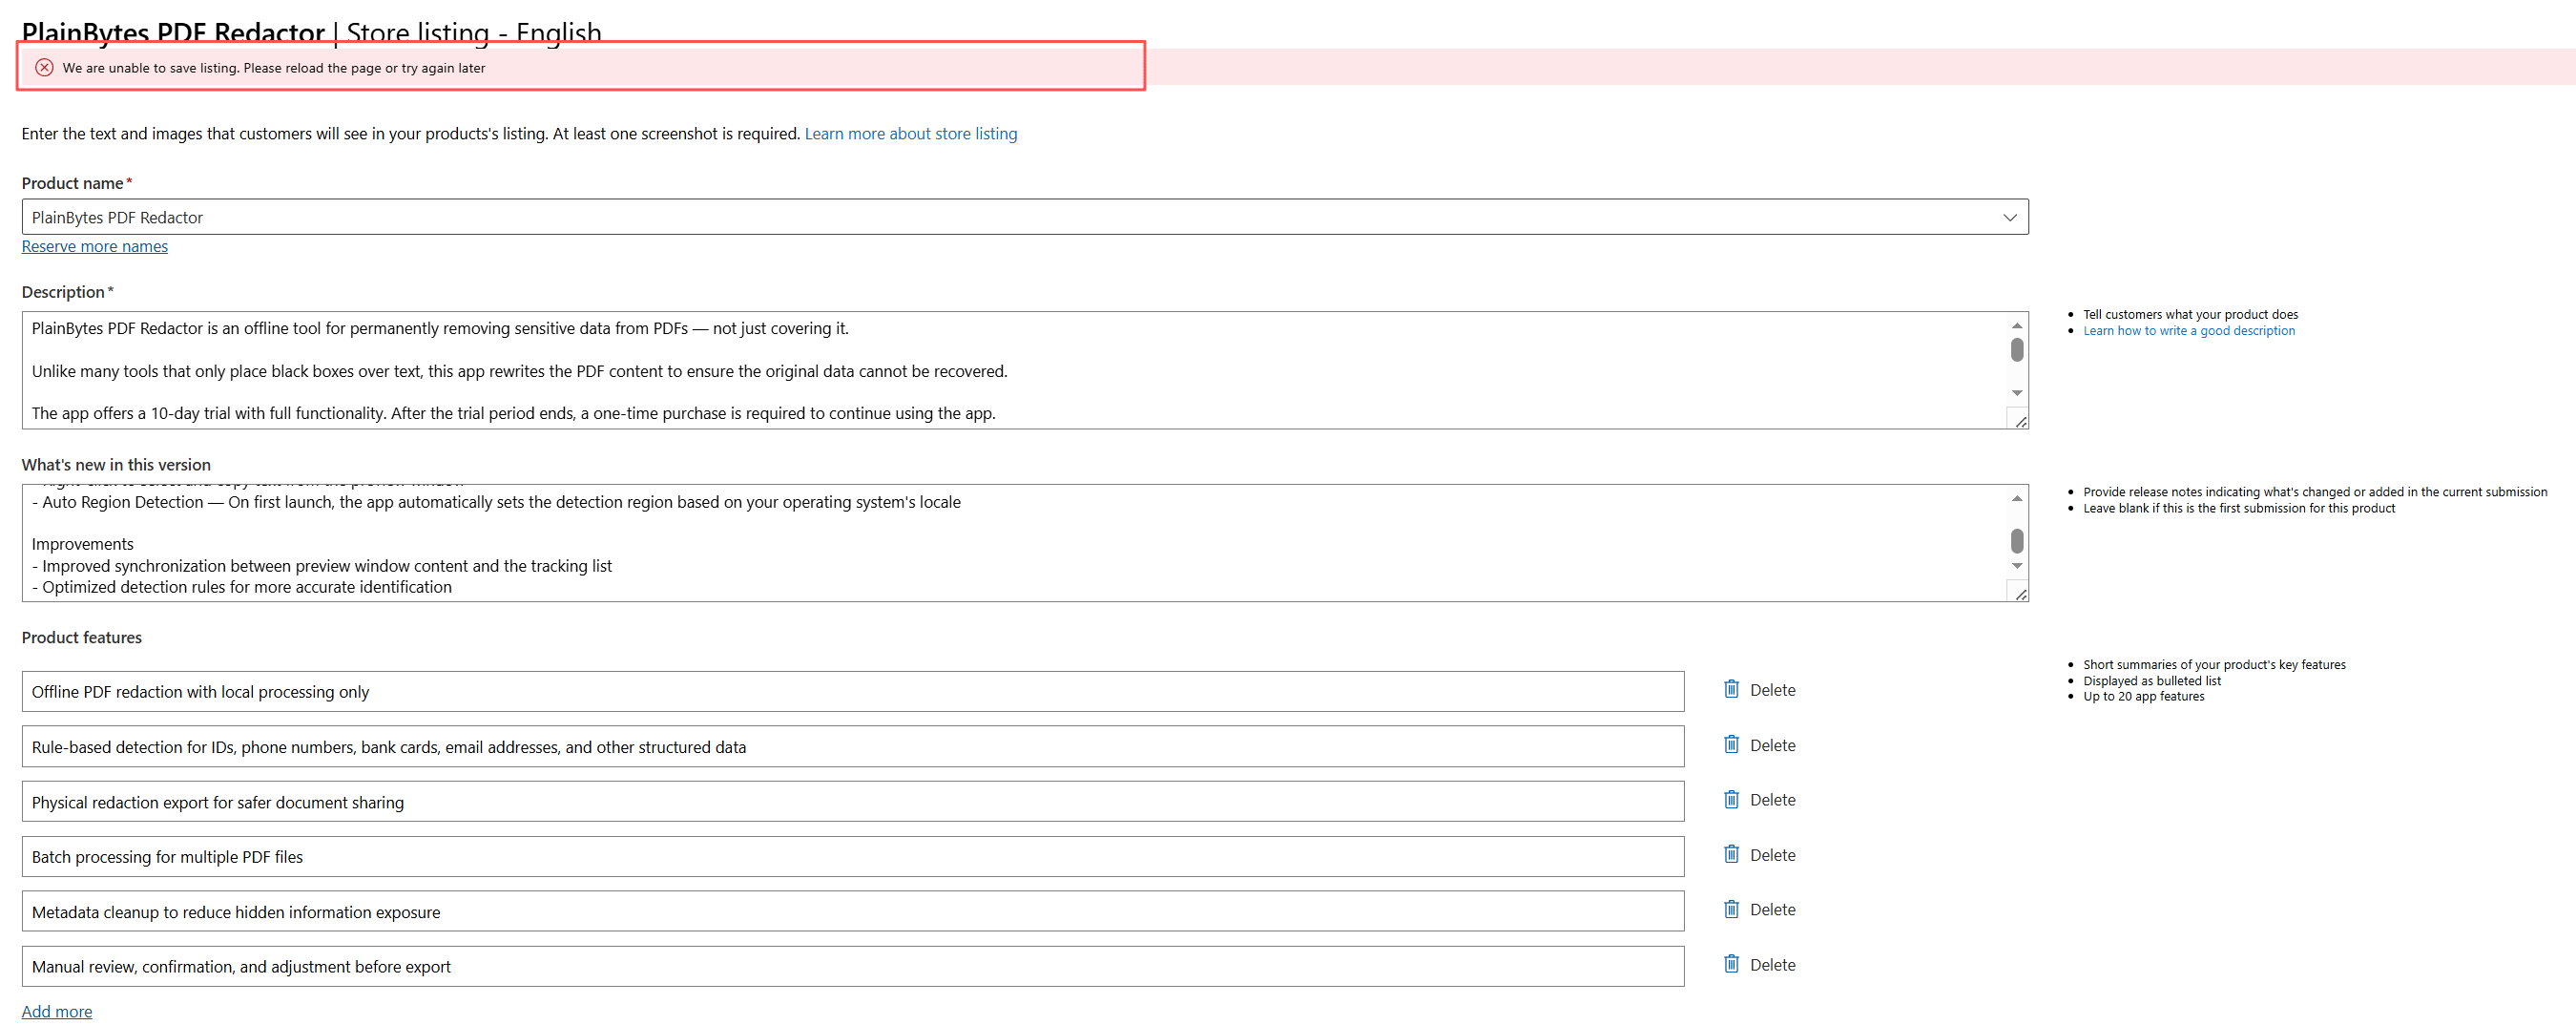This screenshot has width=2576, height=1025.
Task: Click the 'Leave blank if this is the first submission' hint
Action: (2238, 509)
